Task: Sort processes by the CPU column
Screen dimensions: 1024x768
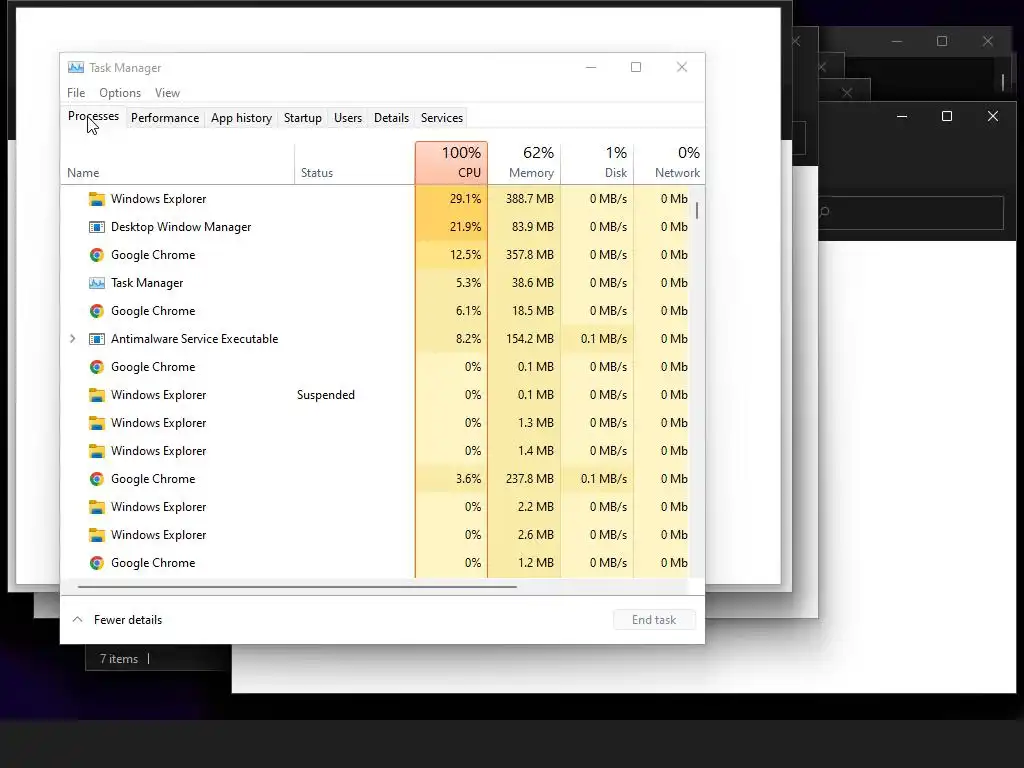Action: tap(451, 163)
